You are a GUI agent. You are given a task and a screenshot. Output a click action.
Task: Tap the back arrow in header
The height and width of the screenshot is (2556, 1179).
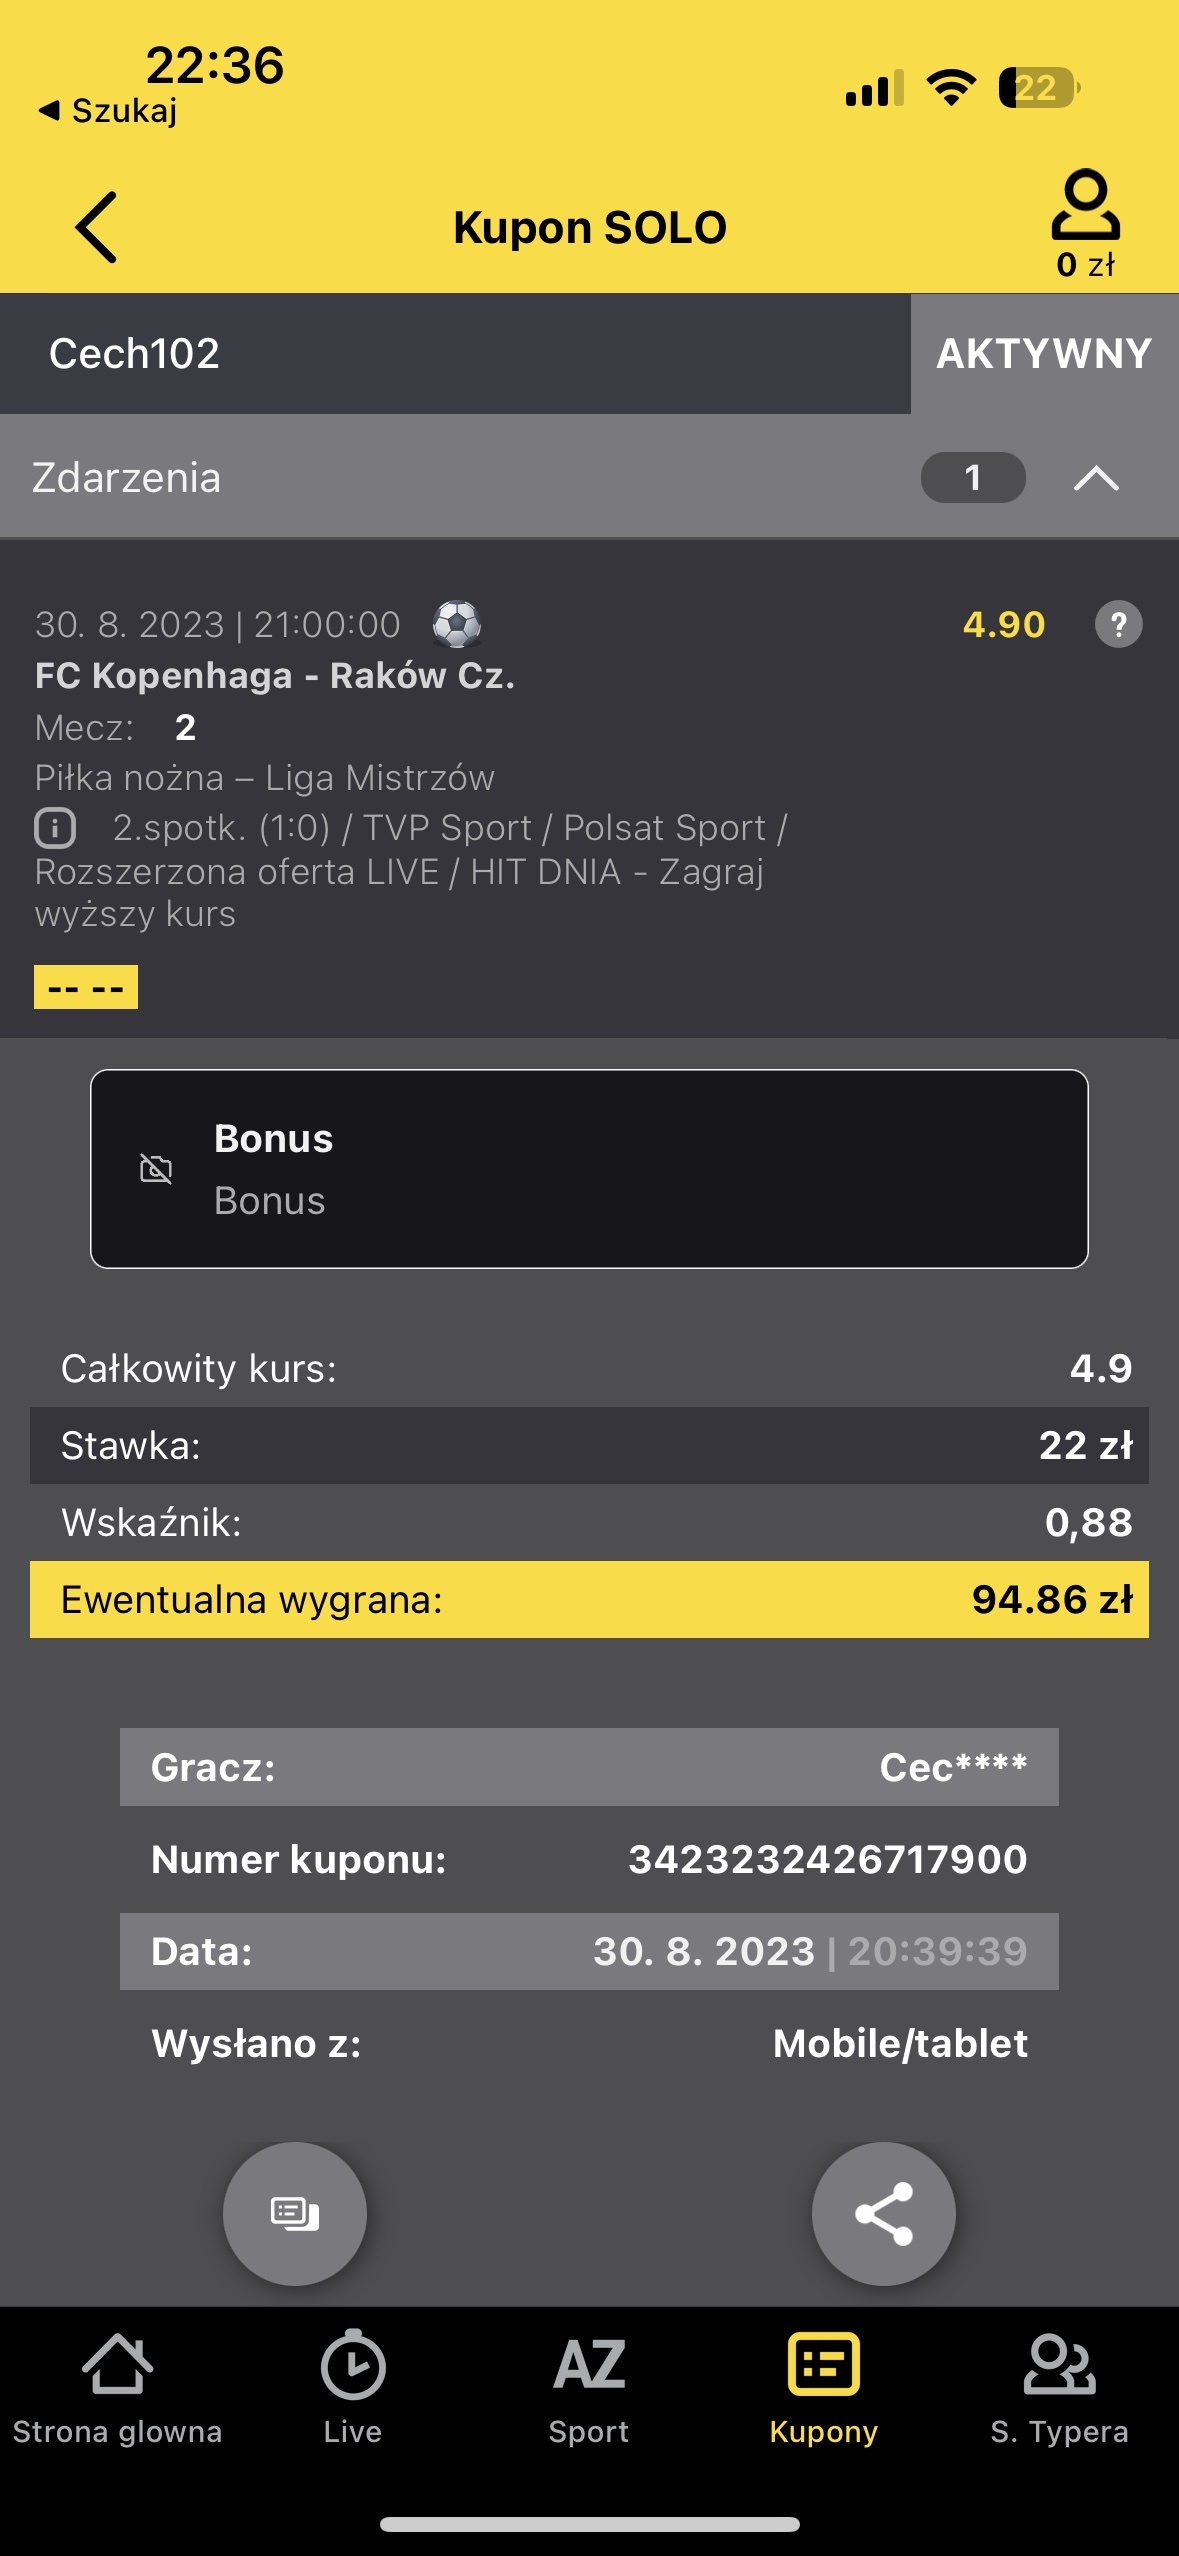[97, 227]
